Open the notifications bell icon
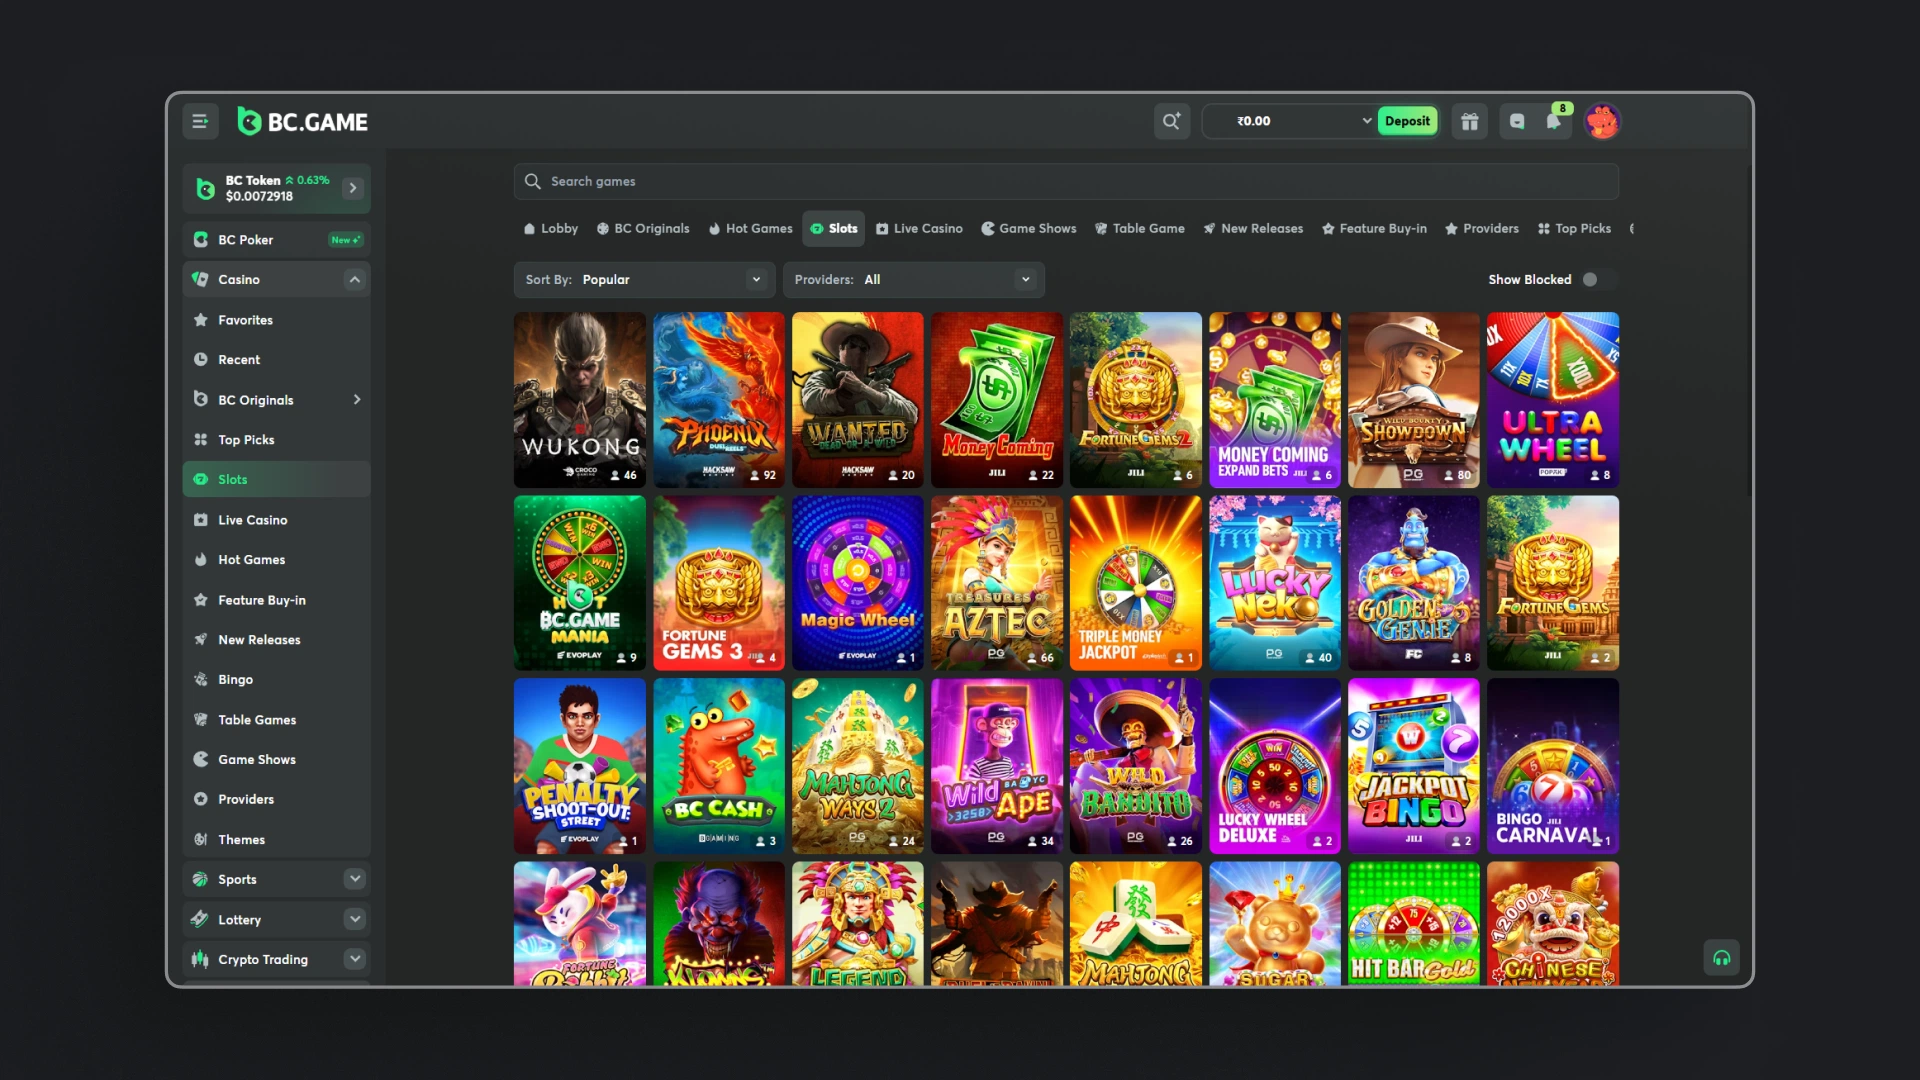 (x=1553, y=121)
